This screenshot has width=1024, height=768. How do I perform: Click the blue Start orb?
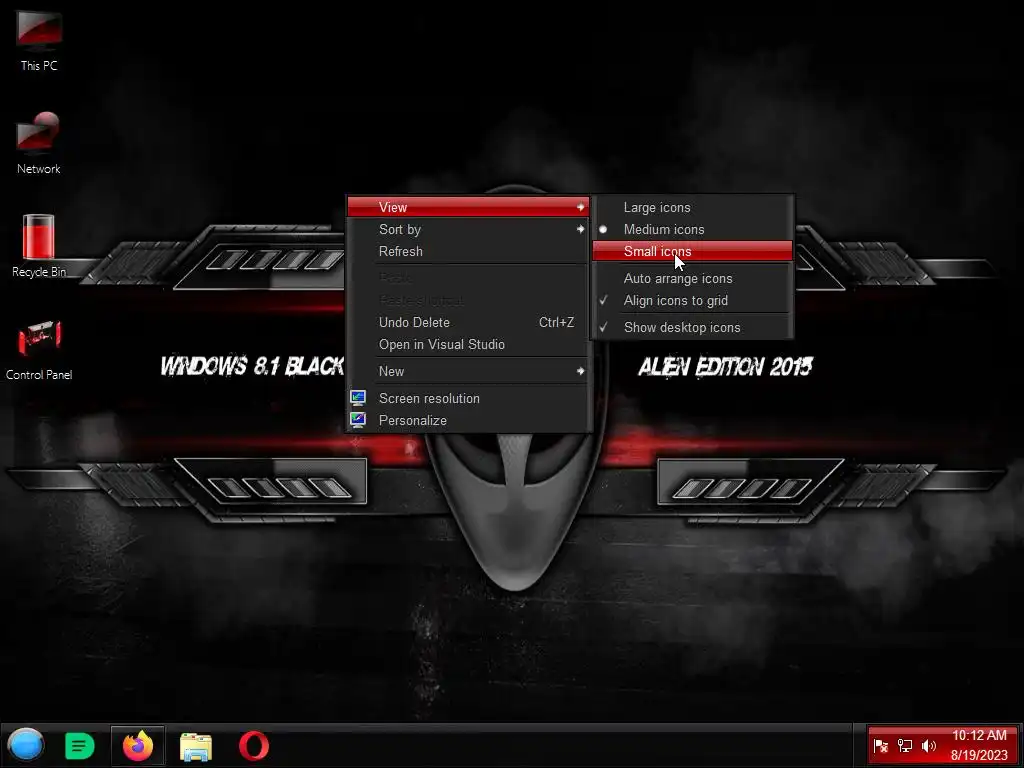[x=25, y=745]
